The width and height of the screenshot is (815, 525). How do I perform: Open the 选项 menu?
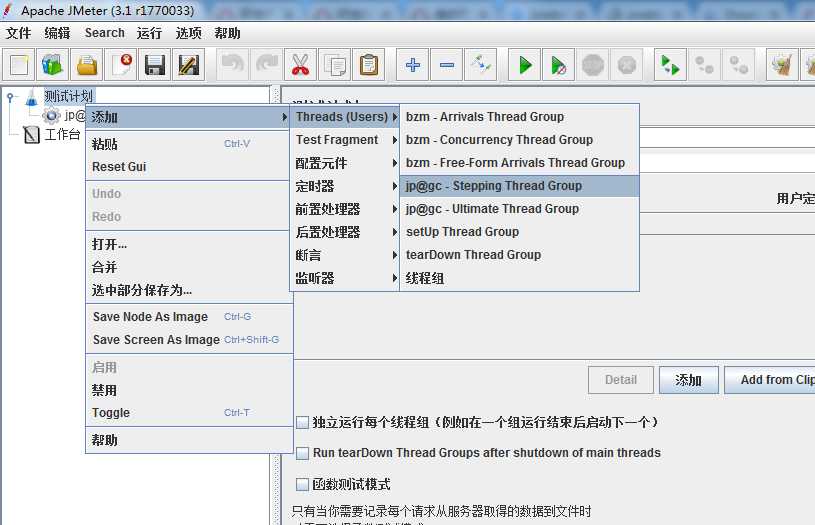click(188, 33)
